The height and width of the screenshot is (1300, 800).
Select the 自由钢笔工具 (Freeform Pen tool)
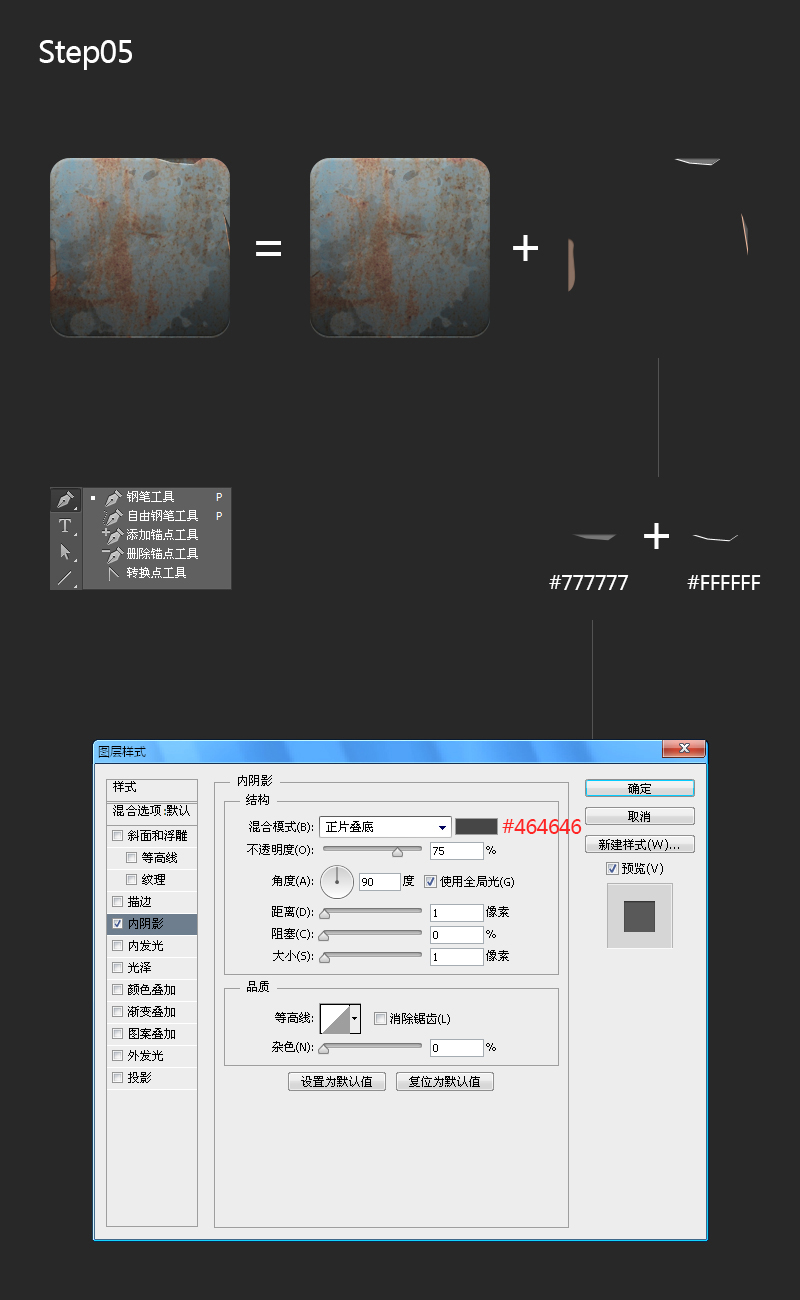[x=165, y=515]
